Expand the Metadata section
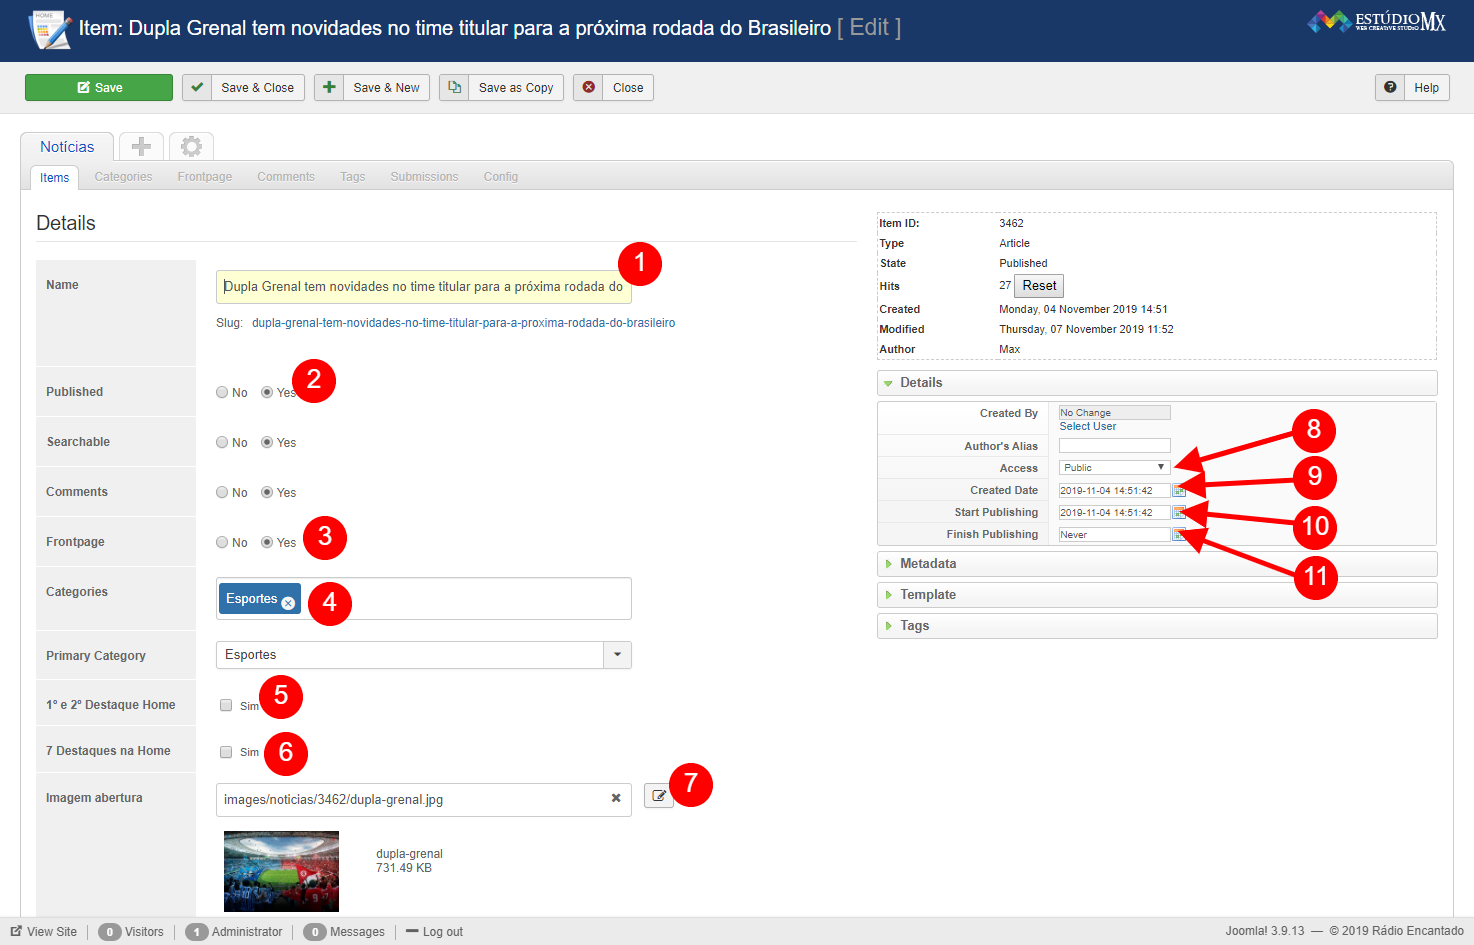Image resolution: width=1474 pixels, height=945 pixels. (927, 564)
